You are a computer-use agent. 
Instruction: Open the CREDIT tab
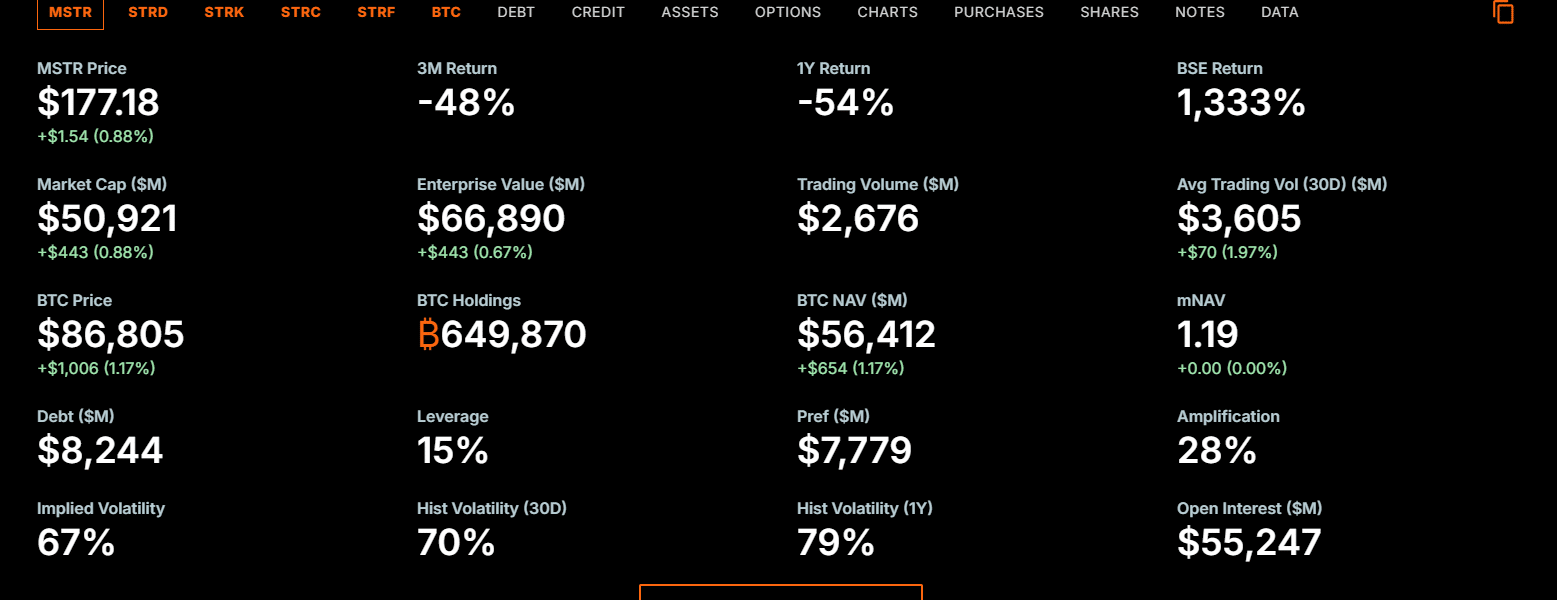pyautogui.click(x=598, y=12)
